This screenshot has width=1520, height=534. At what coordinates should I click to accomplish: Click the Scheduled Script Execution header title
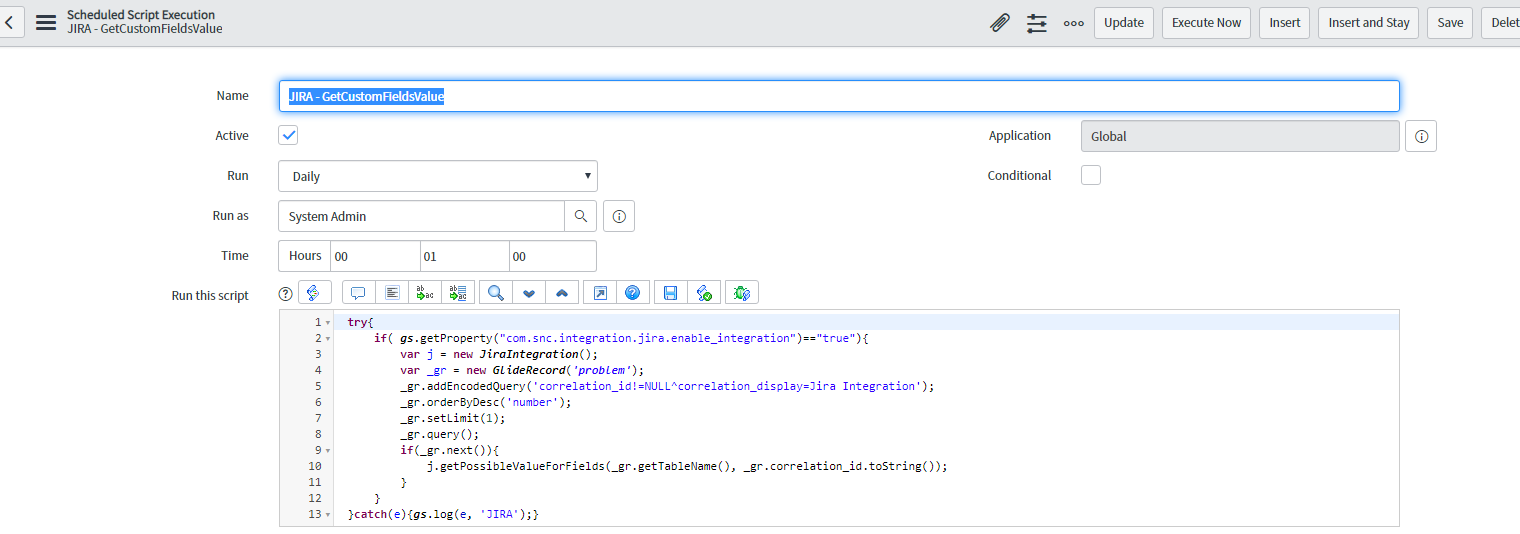click(x=141, y=15)
